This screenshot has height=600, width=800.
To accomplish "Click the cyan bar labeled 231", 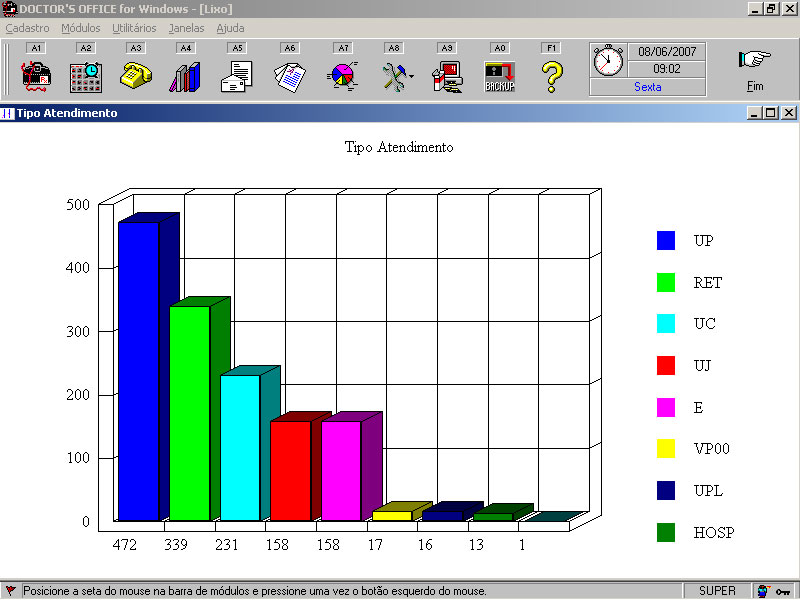I will [x=240, y=447].
